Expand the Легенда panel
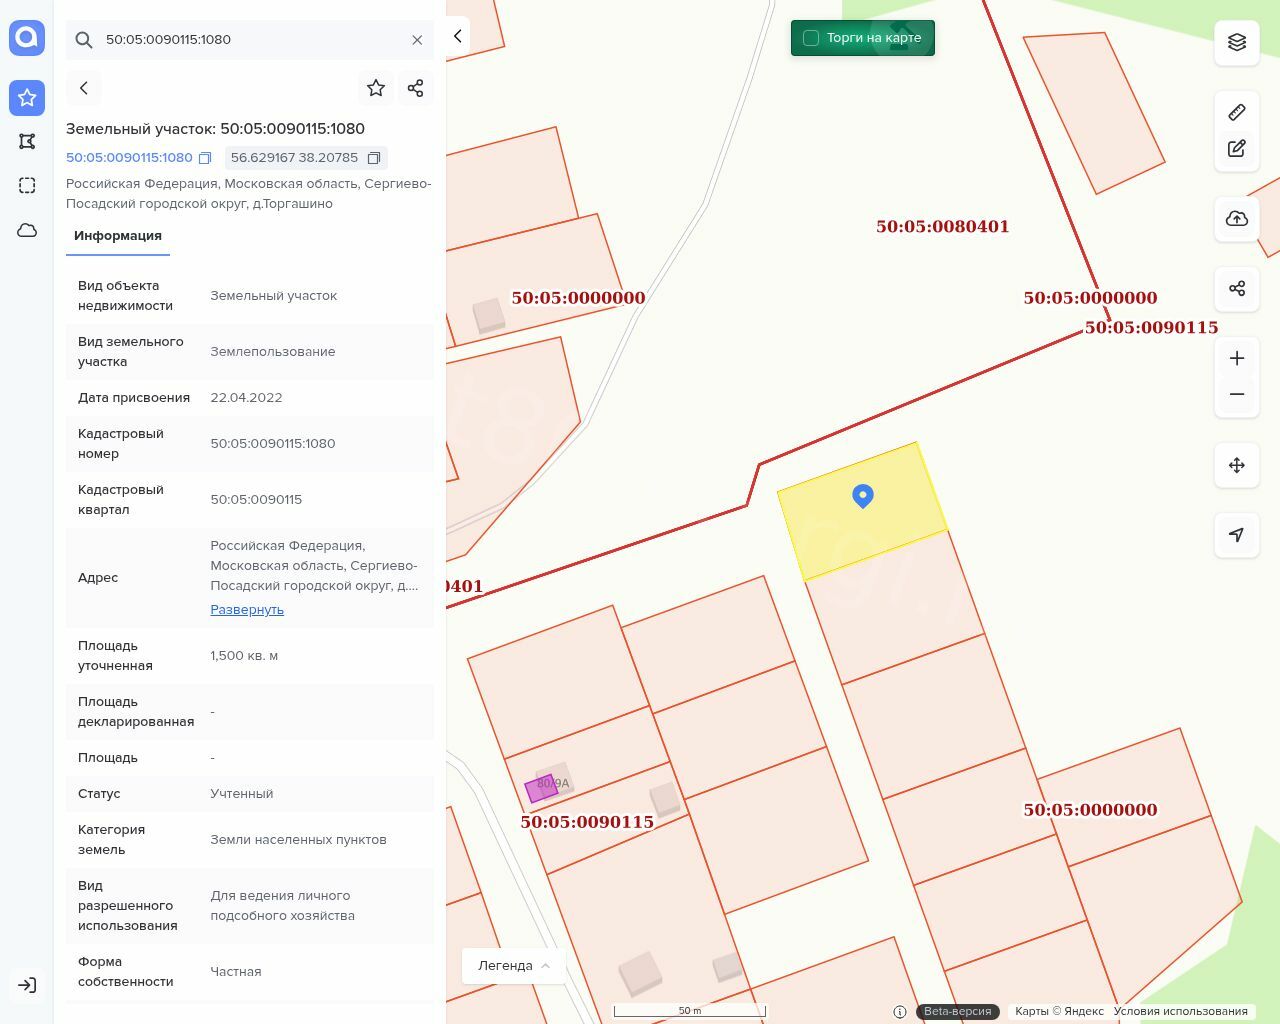The image size is (1280, 1024). click(x=514, y=965)
